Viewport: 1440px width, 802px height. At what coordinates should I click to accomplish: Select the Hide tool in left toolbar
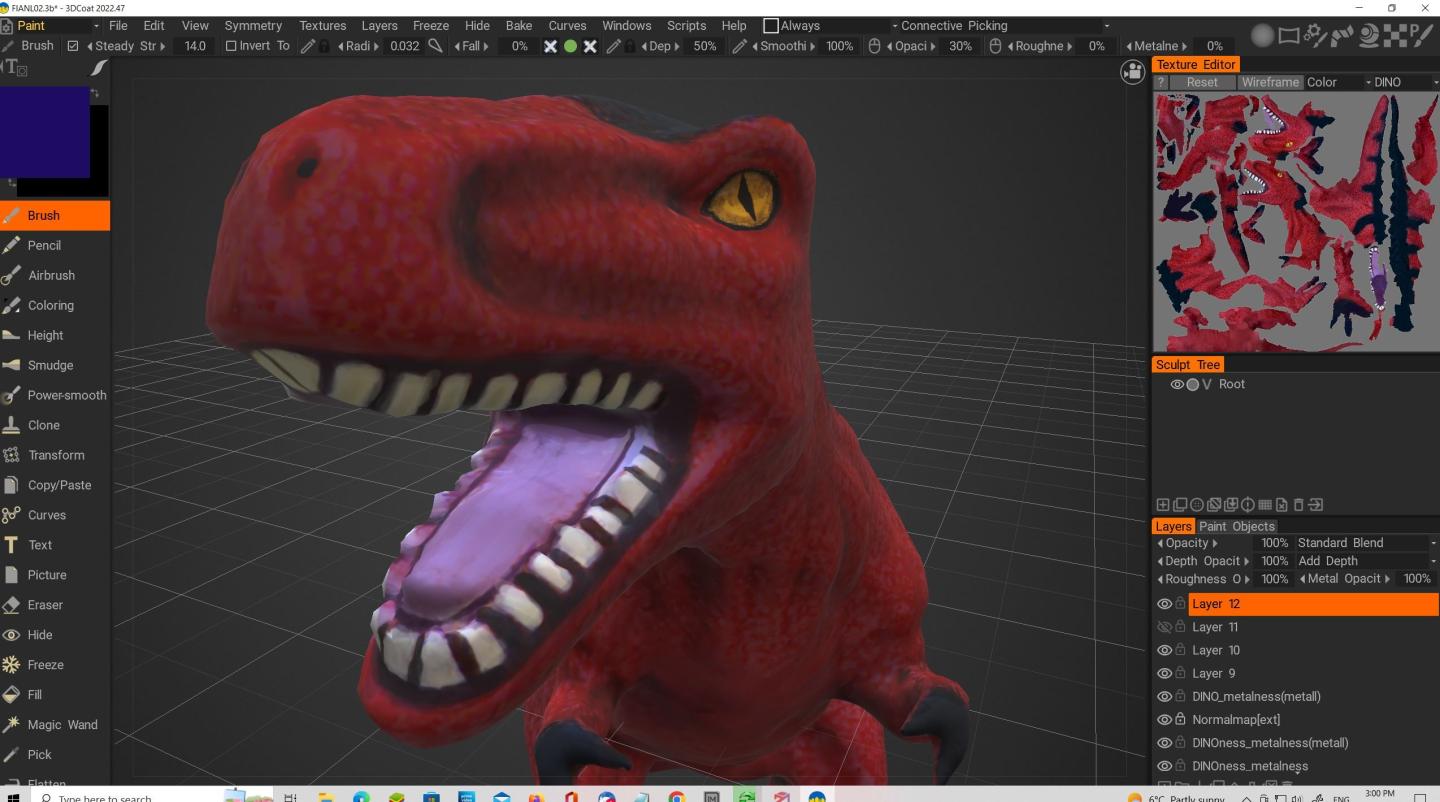[x=55, y=635]
